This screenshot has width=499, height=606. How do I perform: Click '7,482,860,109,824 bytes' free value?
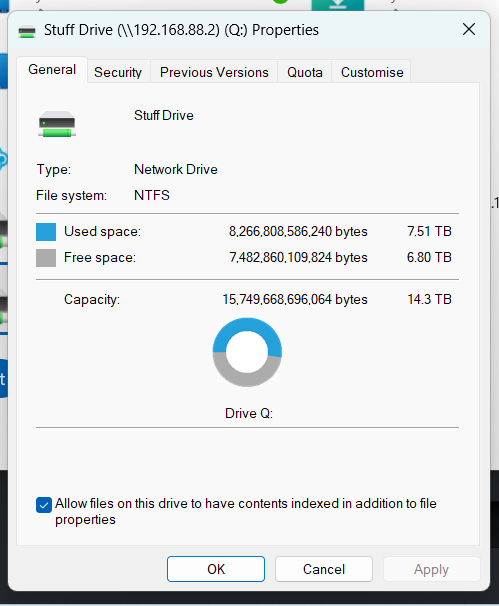(x=298, y=257)
